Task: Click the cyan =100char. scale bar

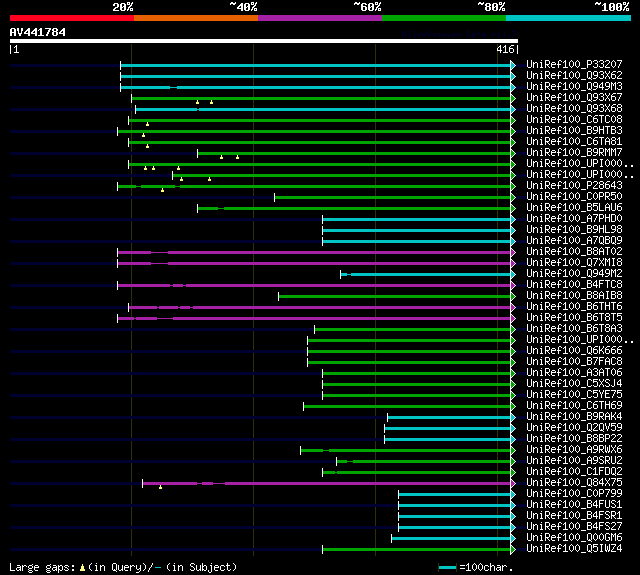Action: 447,568
